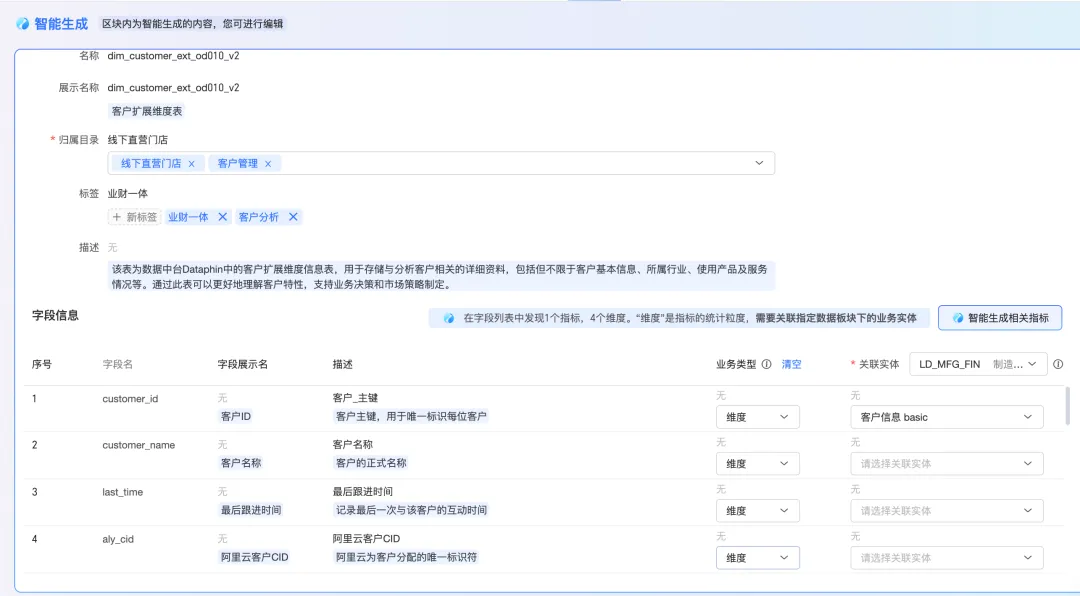
Task: Click the customer_name field name
Action: coord(138,445)
